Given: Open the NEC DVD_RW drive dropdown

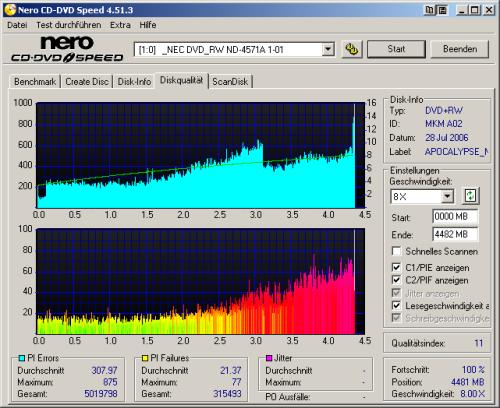Looking at the screenshot, I should click(328, 49).
